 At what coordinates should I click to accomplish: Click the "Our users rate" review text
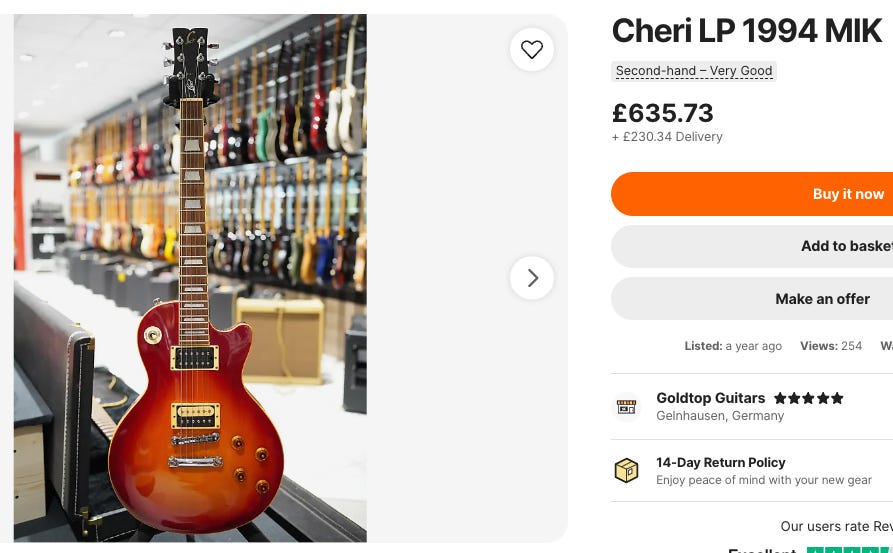coord(836,526)
